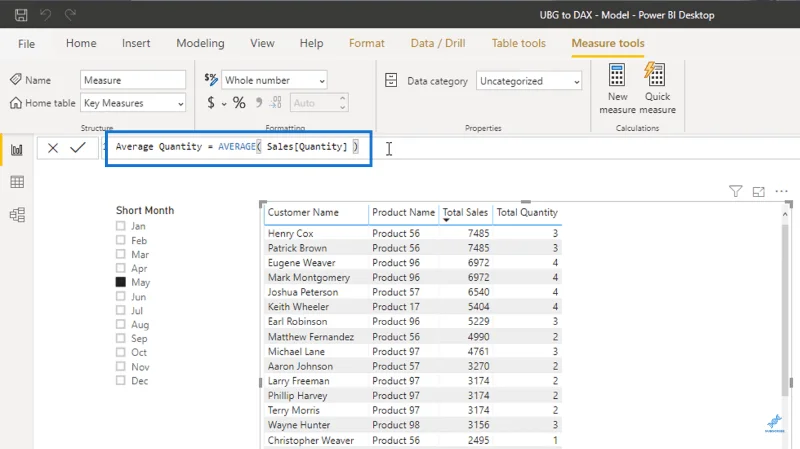Screen dimensions: 800x449
Task: Click the Redo arrow icon
Action: coord(70,15)
